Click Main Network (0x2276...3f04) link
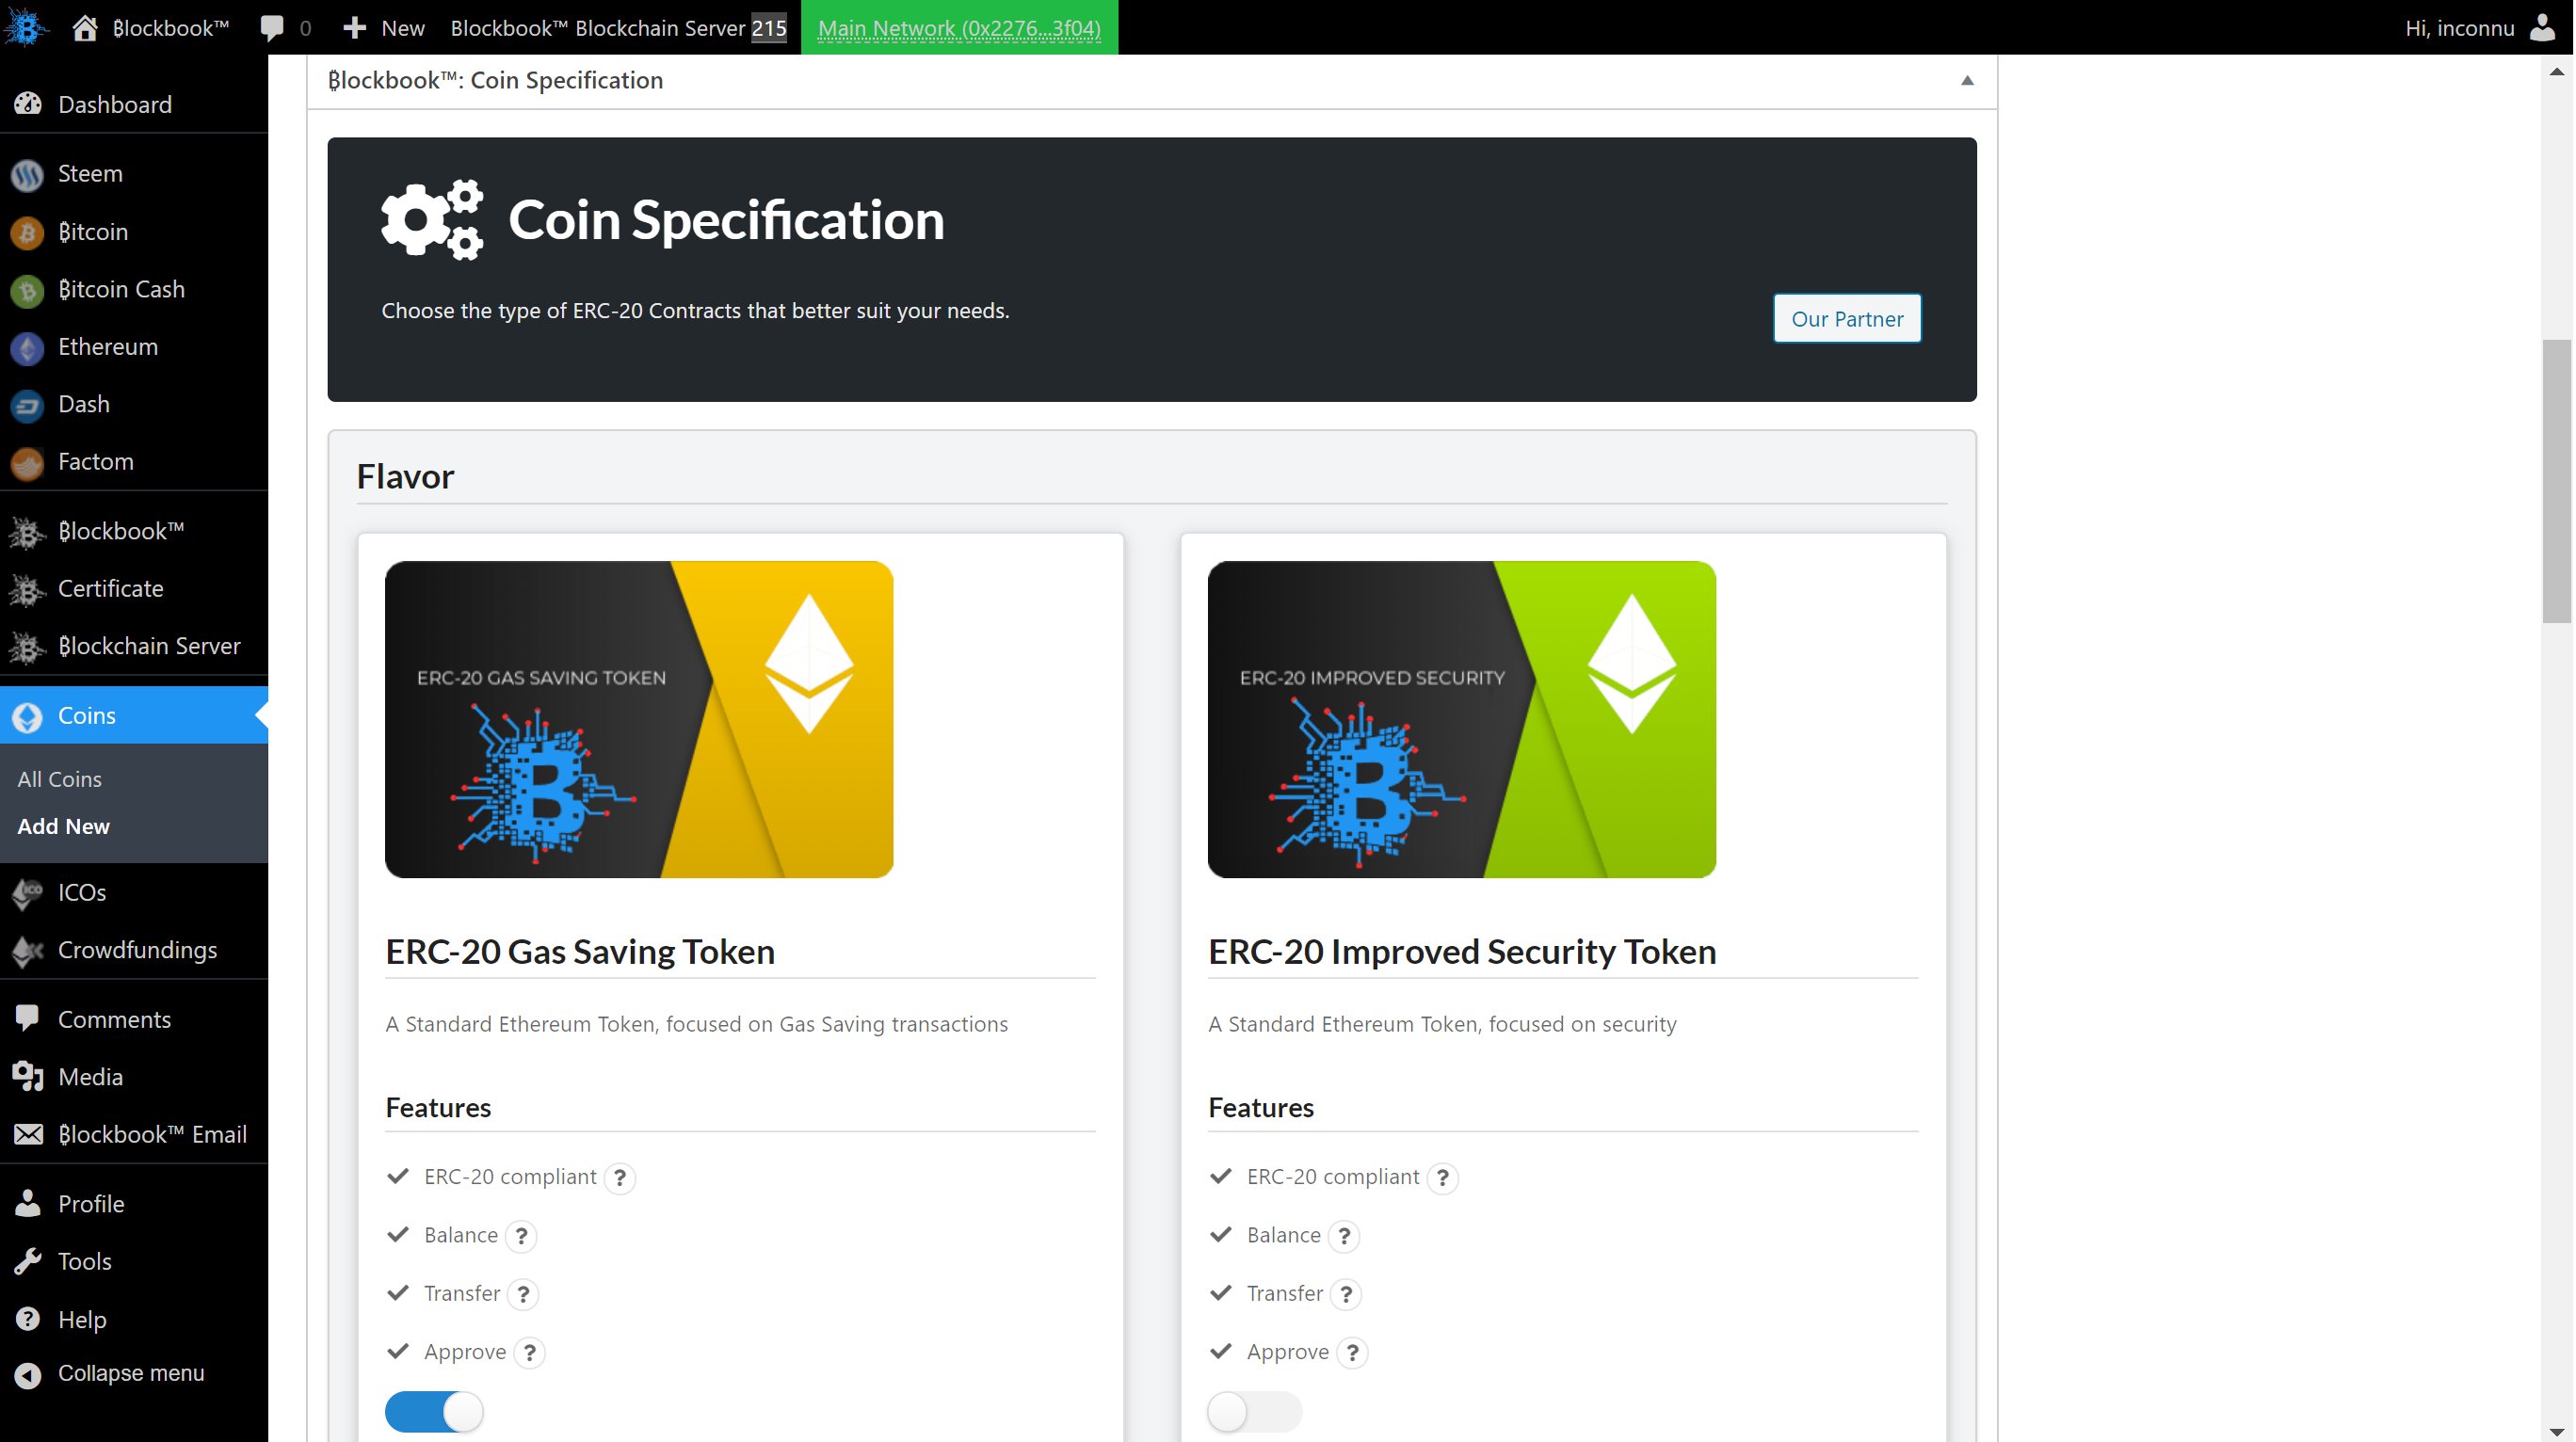This screenshot has height=1442, width=2576. [x=959, y=27]
